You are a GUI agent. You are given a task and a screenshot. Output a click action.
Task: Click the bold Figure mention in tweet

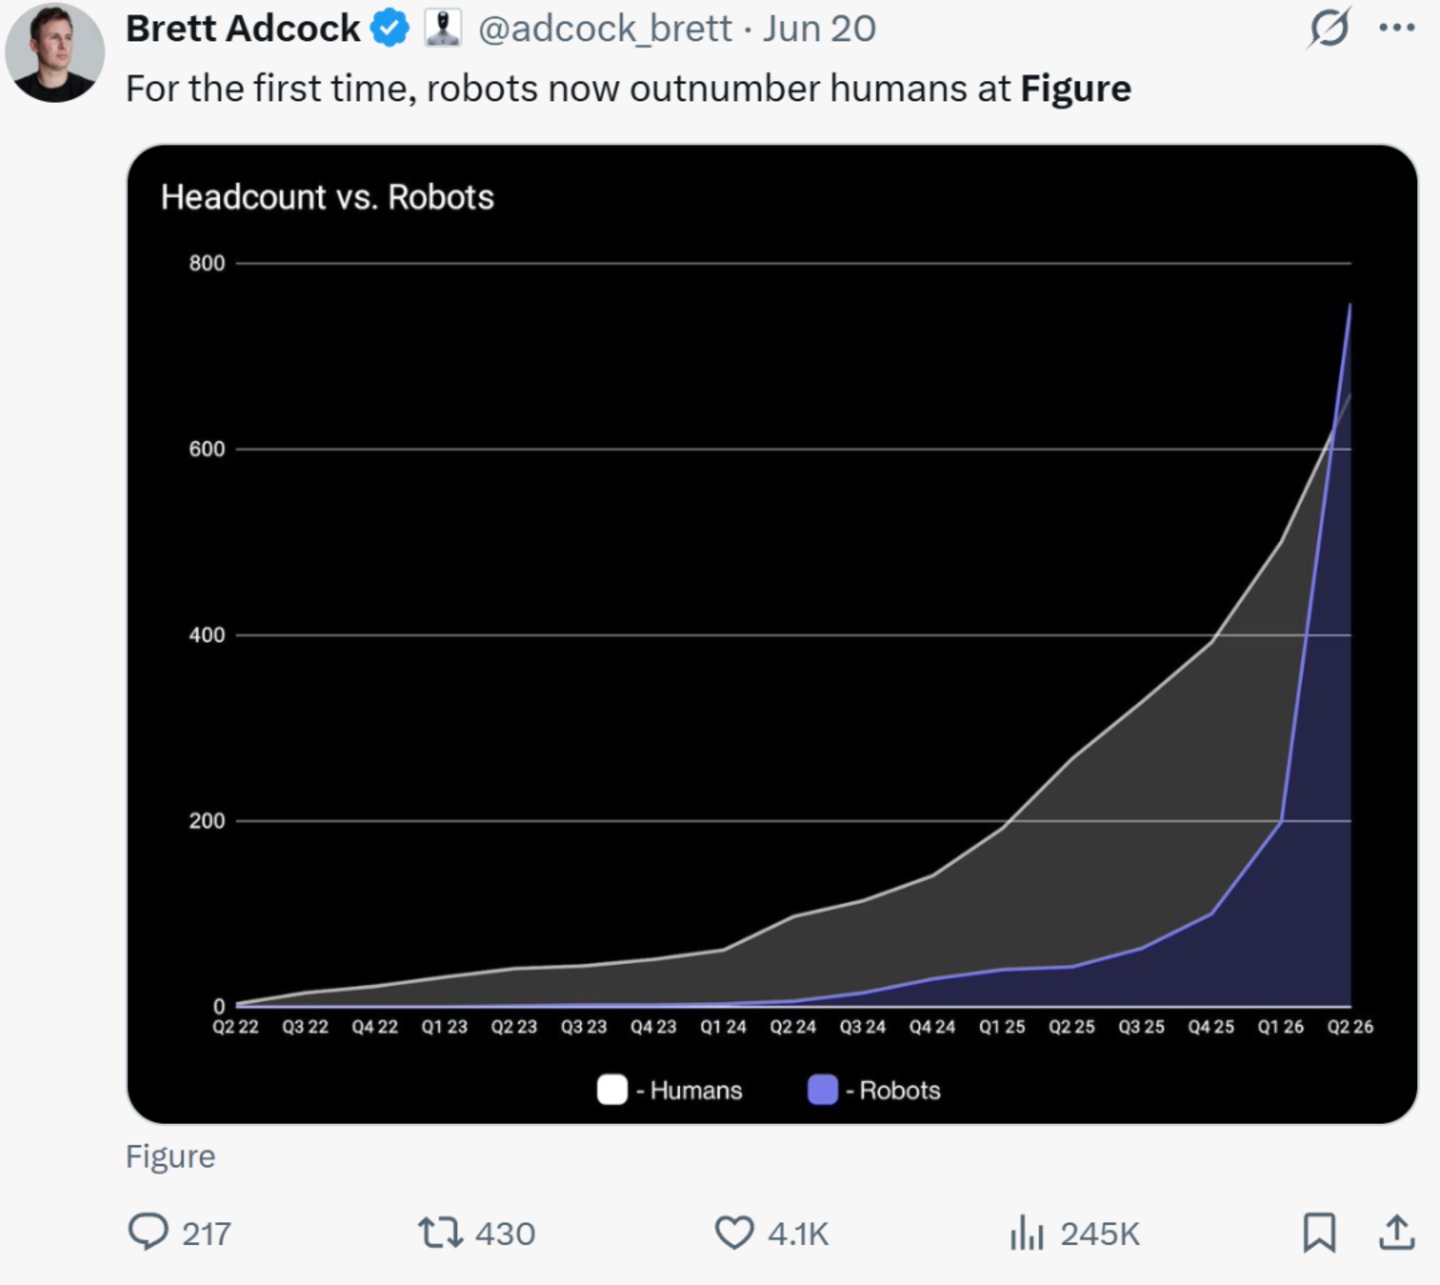point(1076,90)
